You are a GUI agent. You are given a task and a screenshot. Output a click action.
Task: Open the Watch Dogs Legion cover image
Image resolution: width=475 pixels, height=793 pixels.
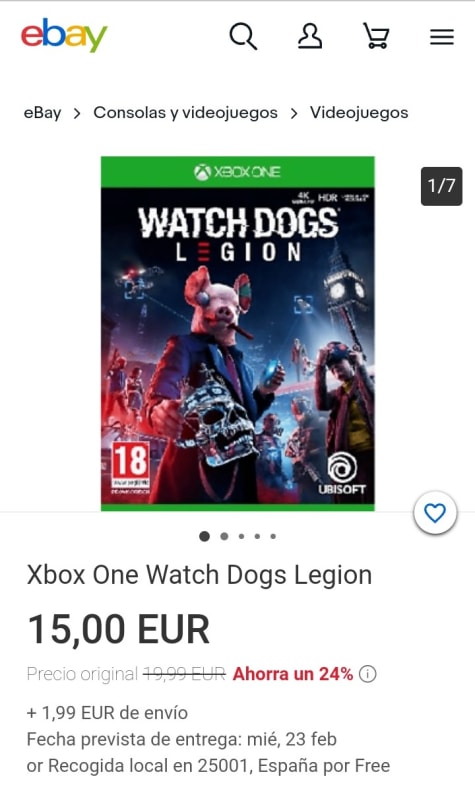tap(238, 334)
